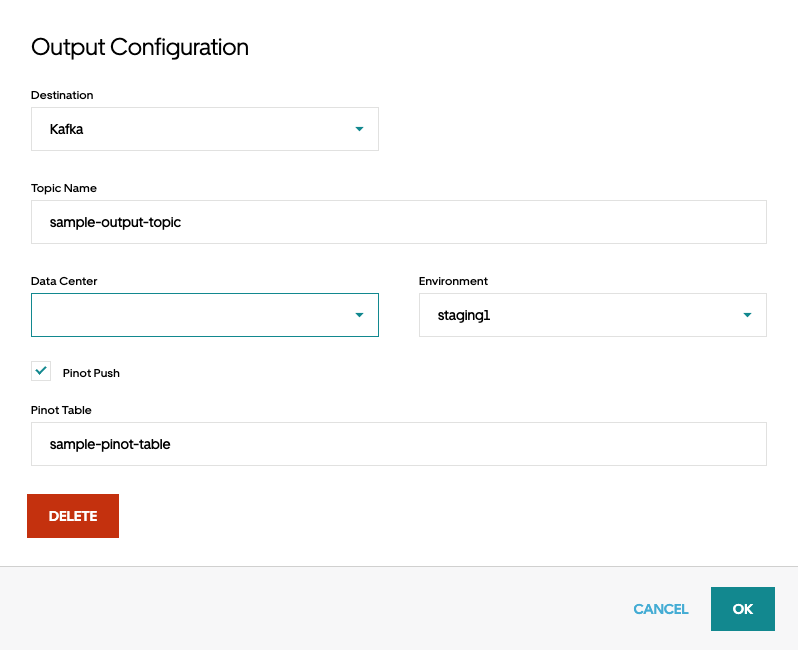Viewport: 798px width, 650px height.
Task: Click the Pinot Table field label
Action: 61,410
